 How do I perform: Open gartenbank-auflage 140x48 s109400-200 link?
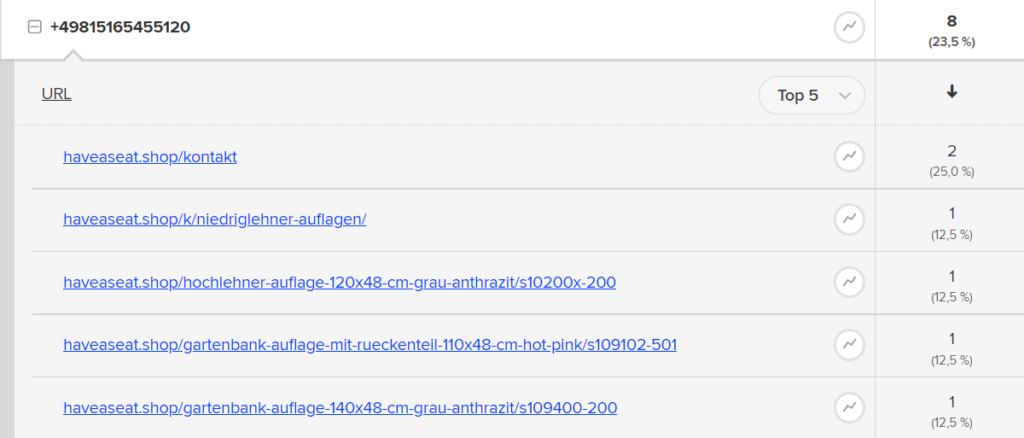(340, 408)
